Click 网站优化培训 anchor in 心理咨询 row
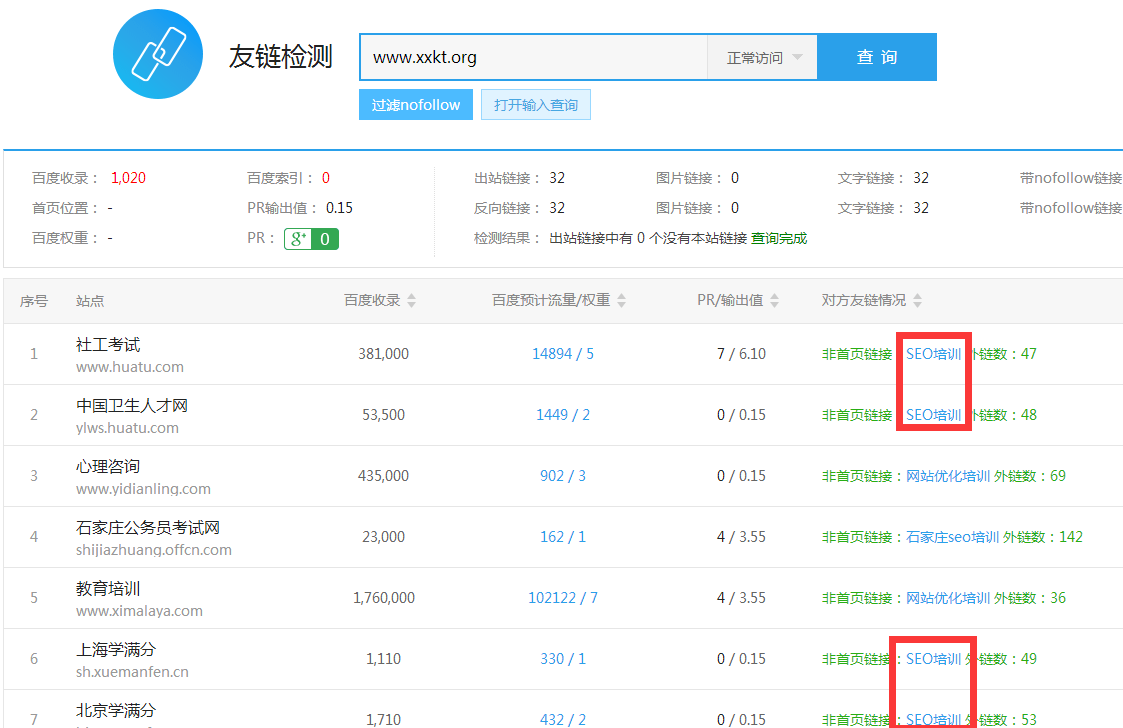 tap(948, 476)
